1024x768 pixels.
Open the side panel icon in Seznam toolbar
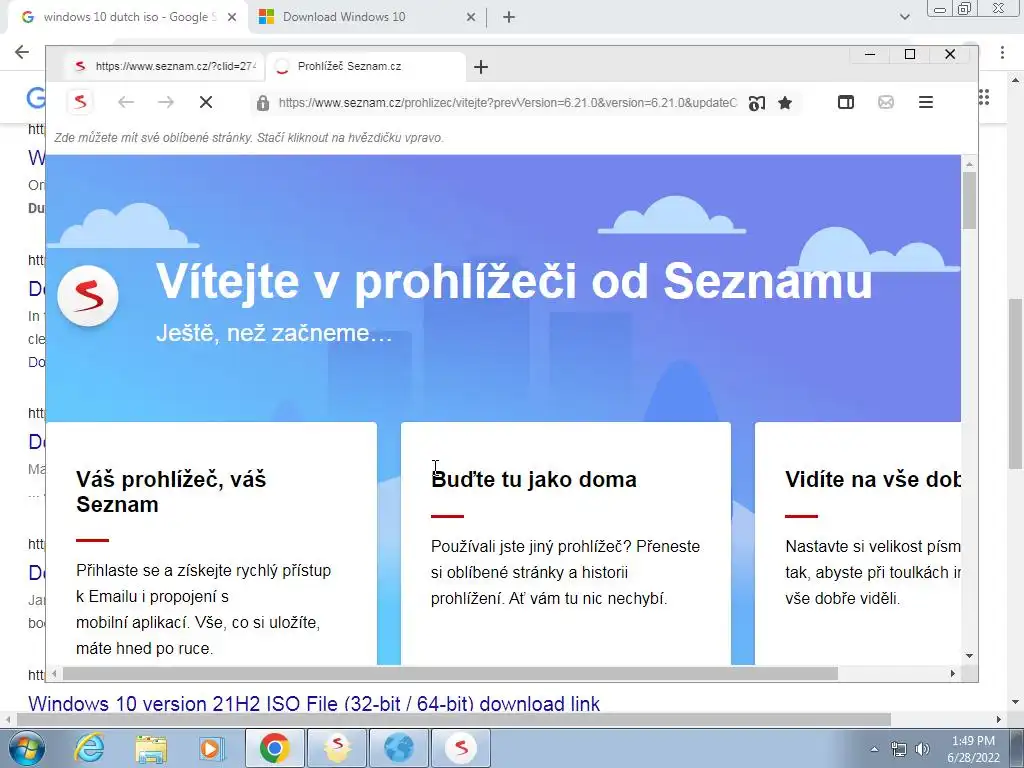click(x=846, y=102)
